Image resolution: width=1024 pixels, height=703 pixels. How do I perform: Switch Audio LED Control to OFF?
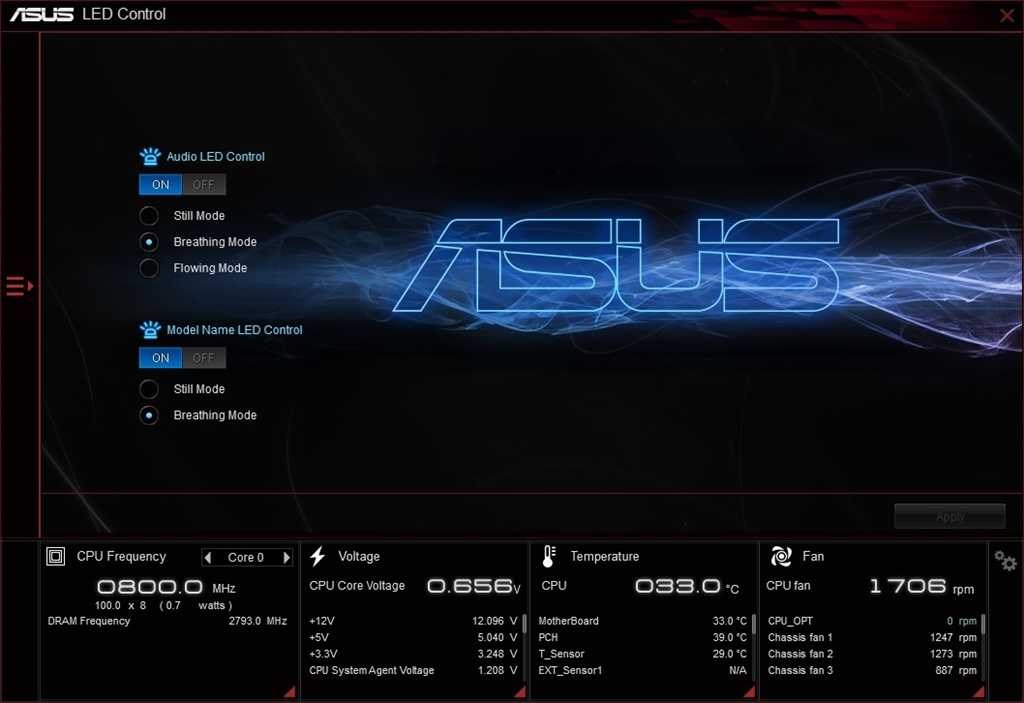[203, 184]
